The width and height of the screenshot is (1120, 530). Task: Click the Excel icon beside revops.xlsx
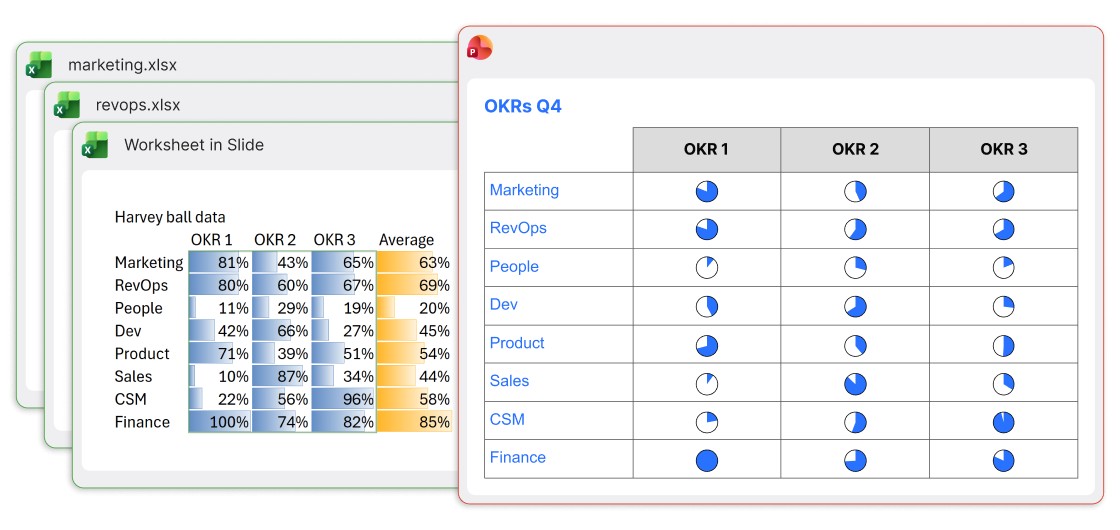pyautogui.click(x=67, y=105)
